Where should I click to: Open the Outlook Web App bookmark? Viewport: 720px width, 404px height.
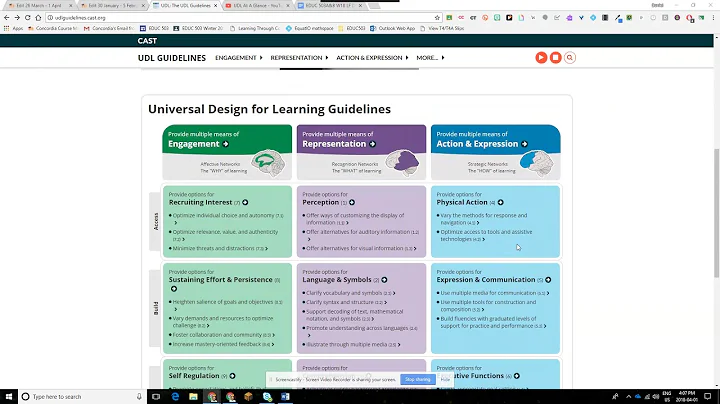(394, 28)
